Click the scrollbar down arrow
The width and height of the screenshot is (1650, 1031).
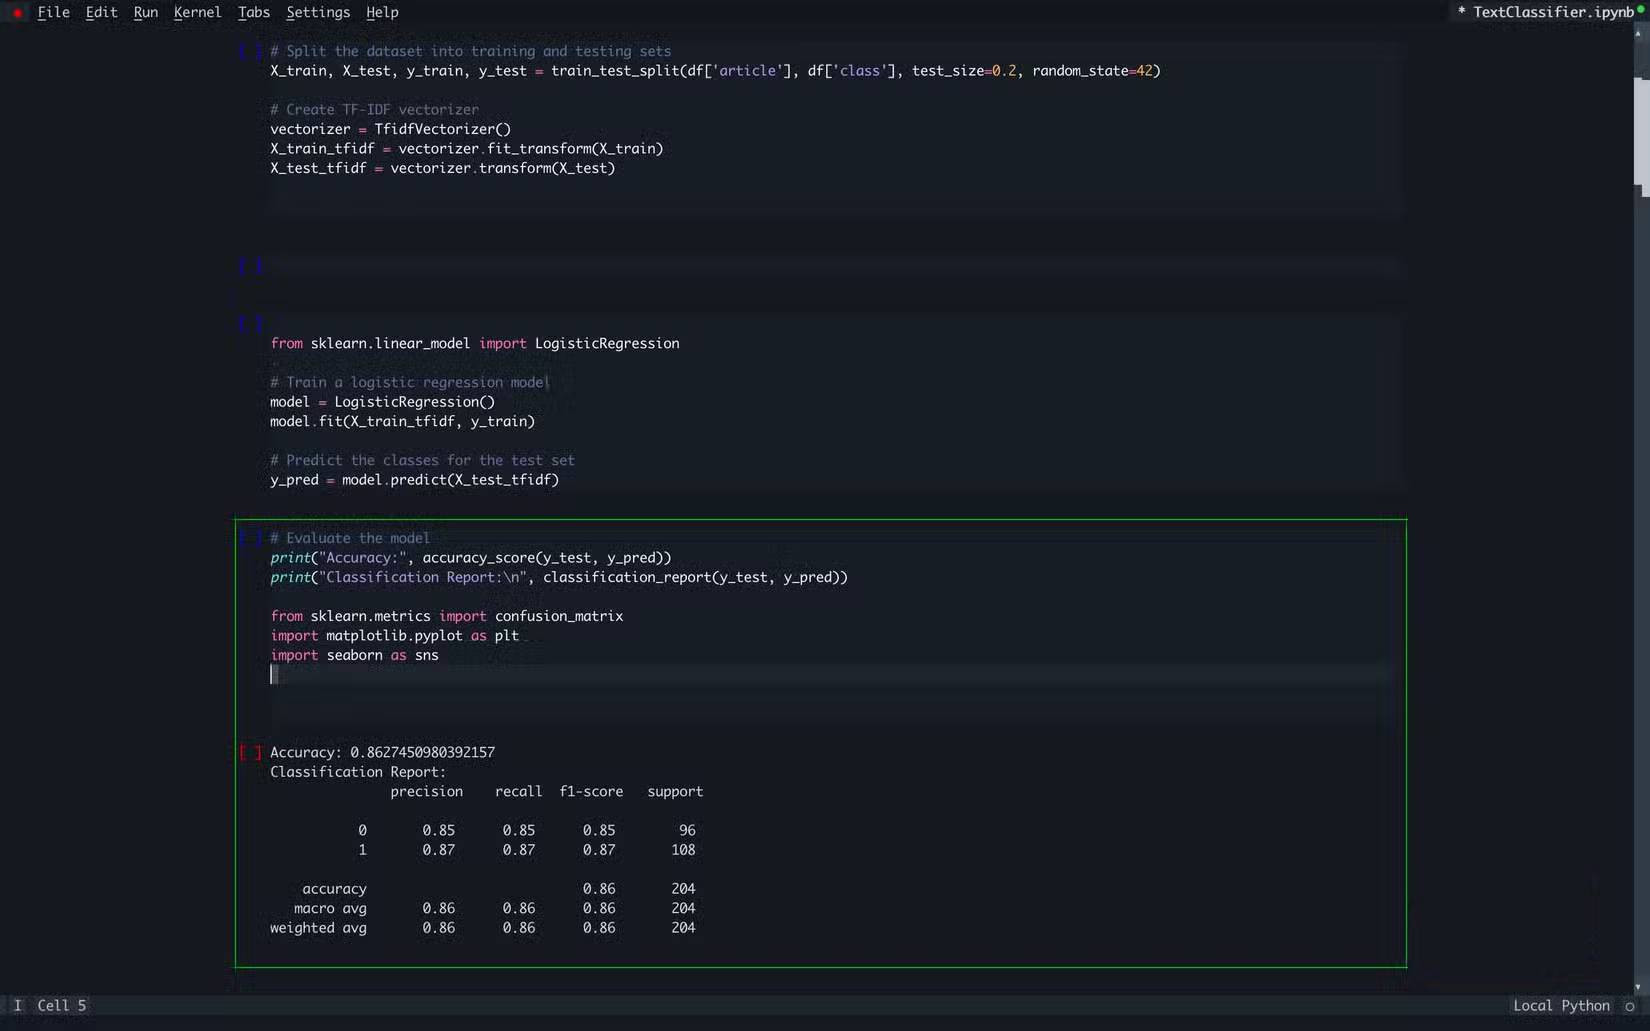click(1638, 986)
